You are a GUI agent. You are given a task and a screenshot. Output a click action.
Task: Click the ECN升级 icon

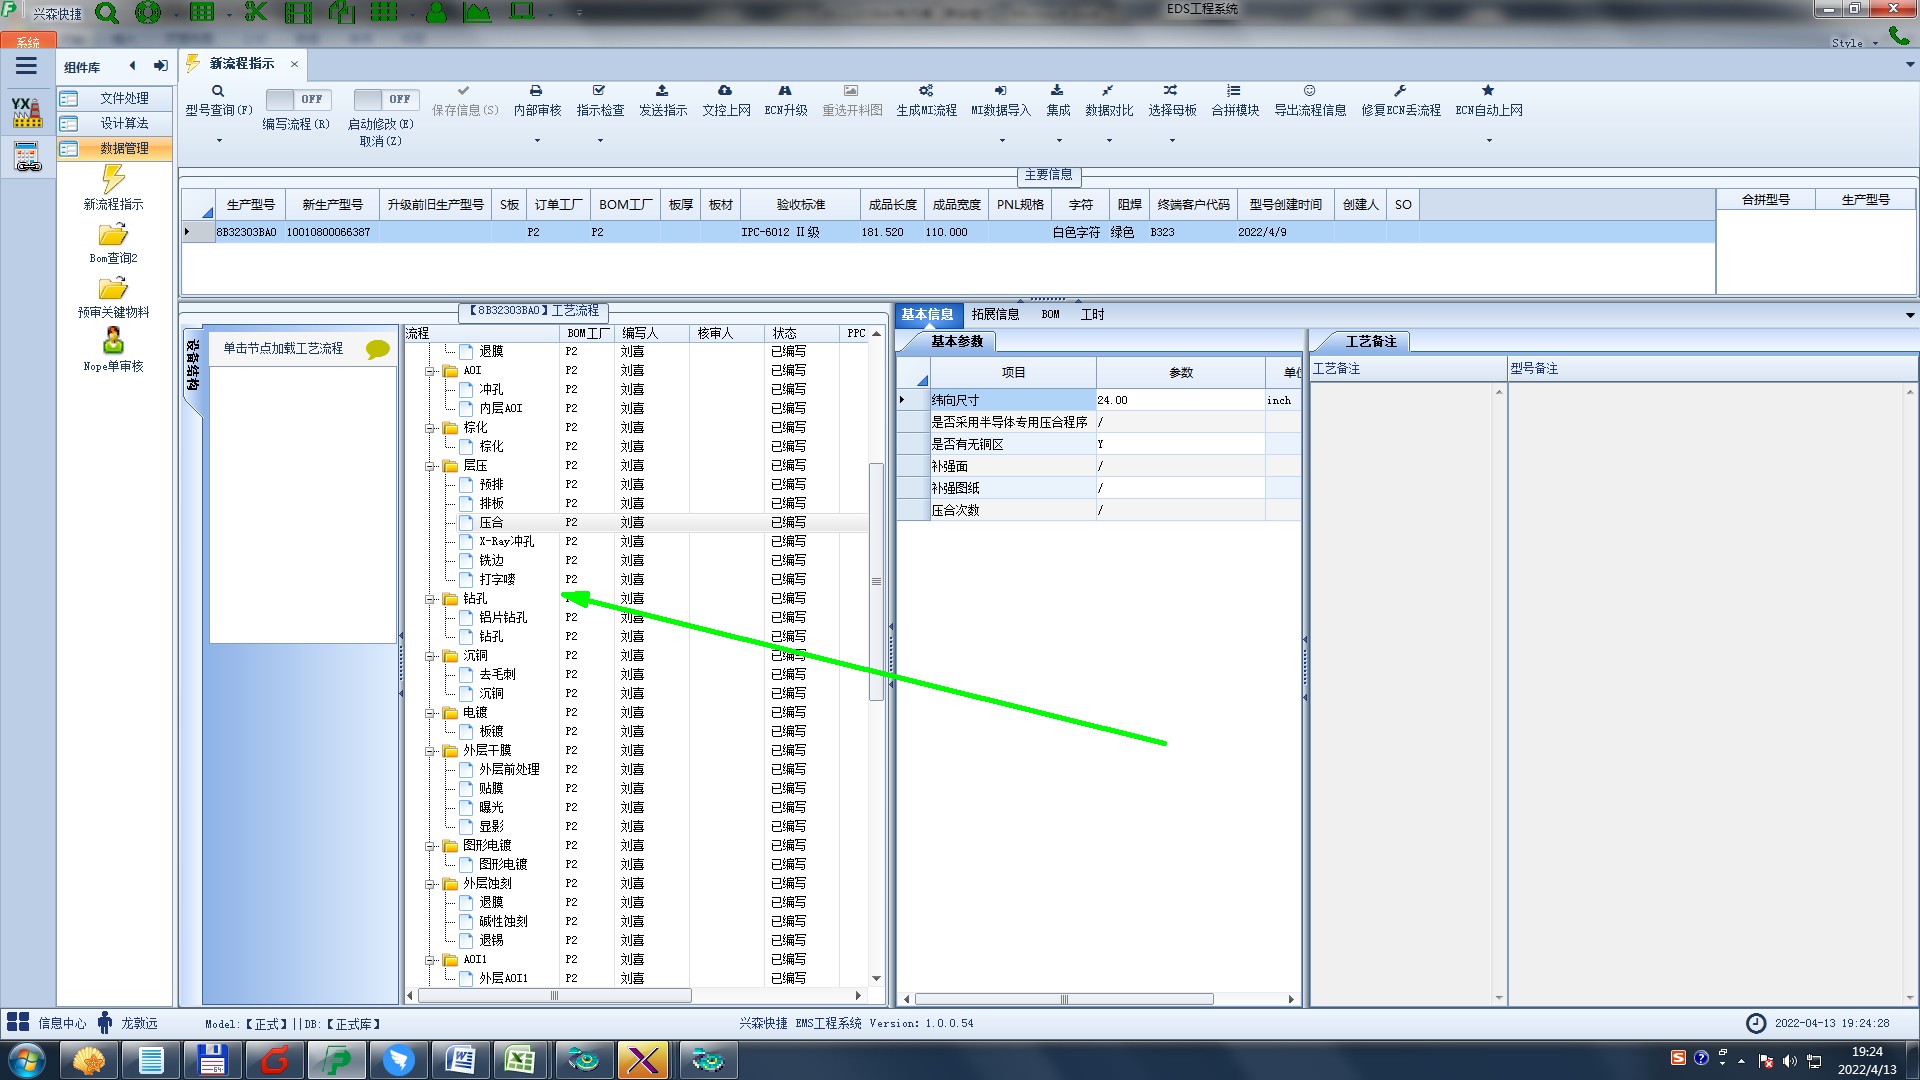pos(785,91)
